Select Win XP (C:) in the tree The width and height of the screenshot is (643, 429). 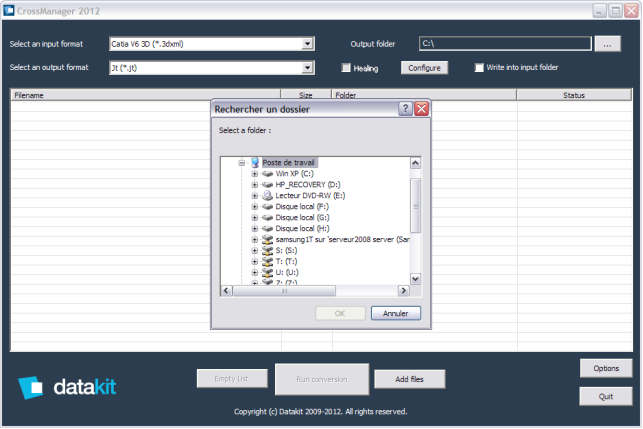[x=295, y=174]
